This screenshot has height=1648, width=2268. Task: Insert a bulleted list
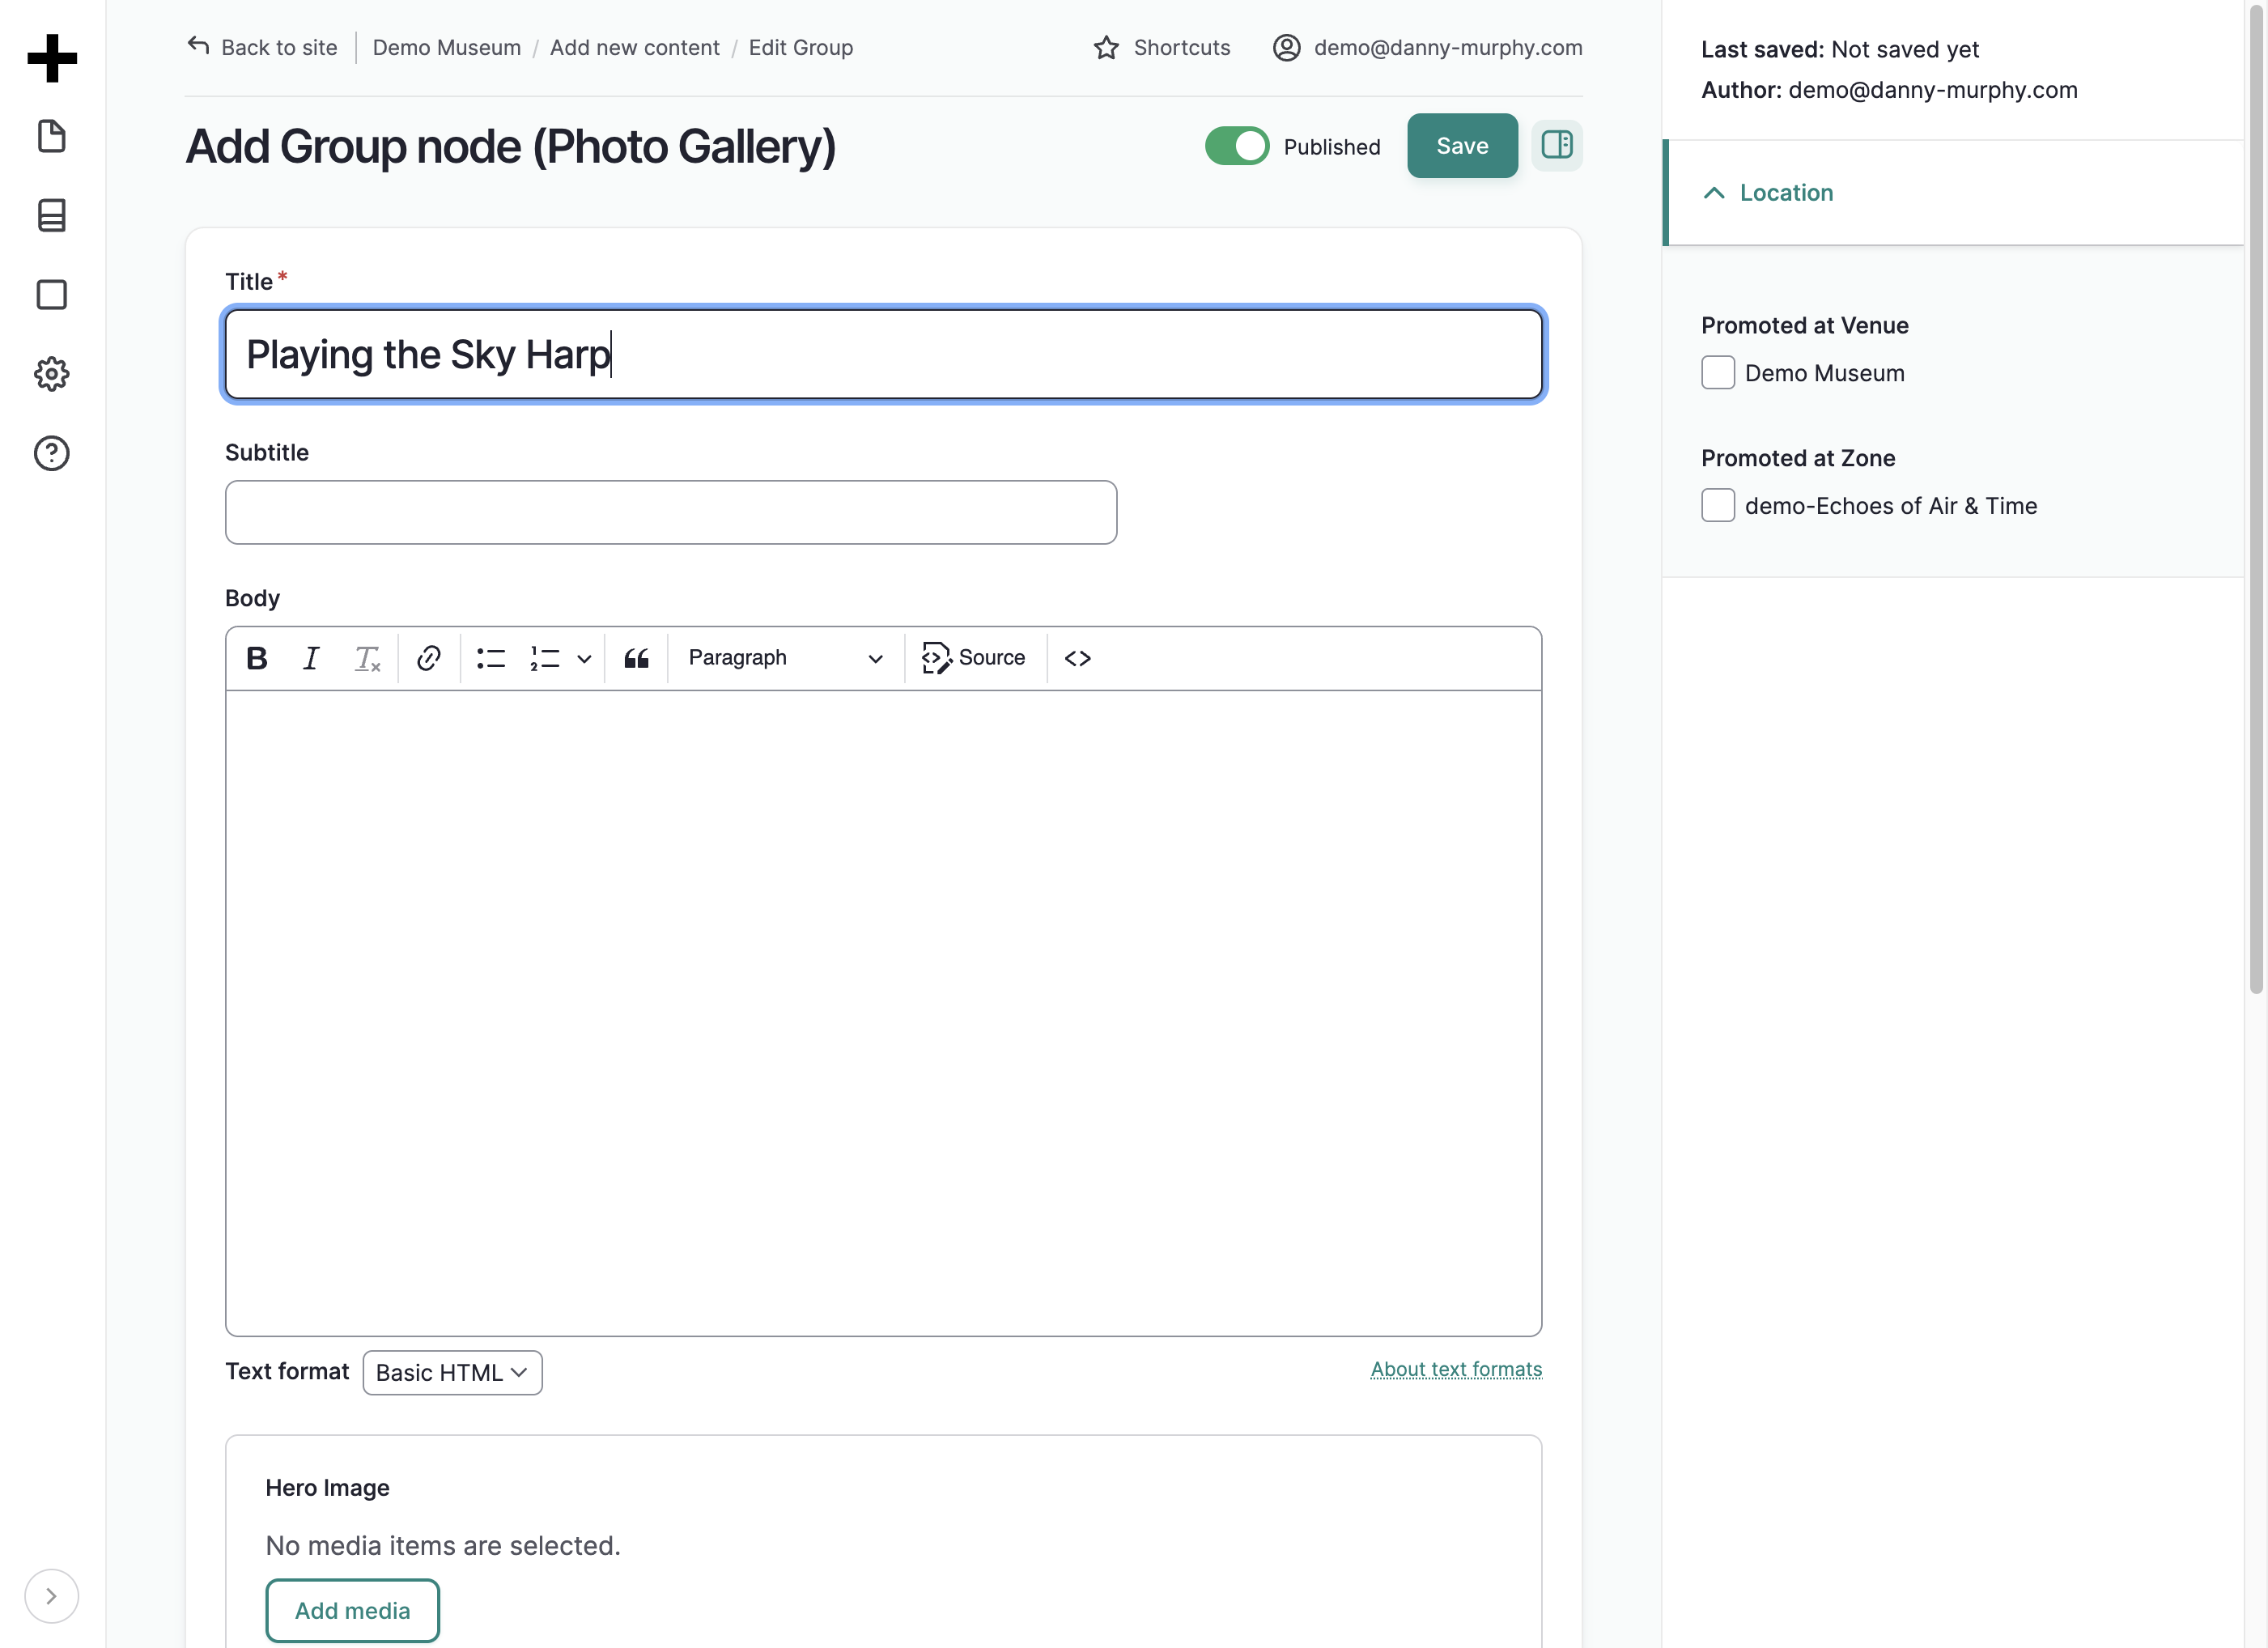(491, 658)
